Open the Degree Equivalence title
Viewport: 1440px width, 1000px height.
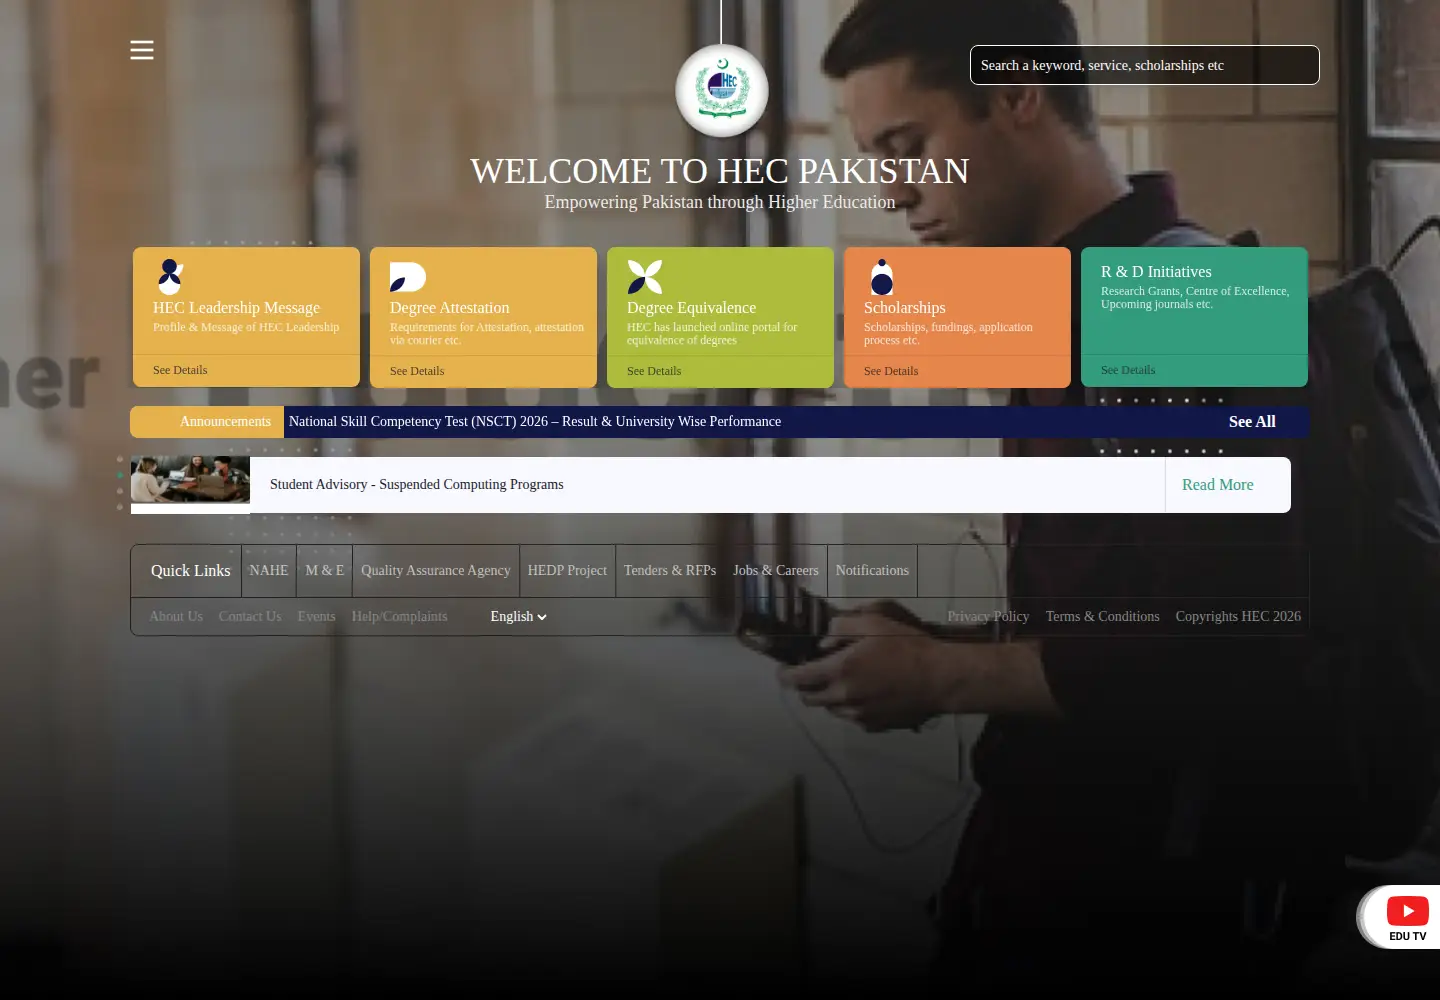pyautogui.click(x=691, y=308)
